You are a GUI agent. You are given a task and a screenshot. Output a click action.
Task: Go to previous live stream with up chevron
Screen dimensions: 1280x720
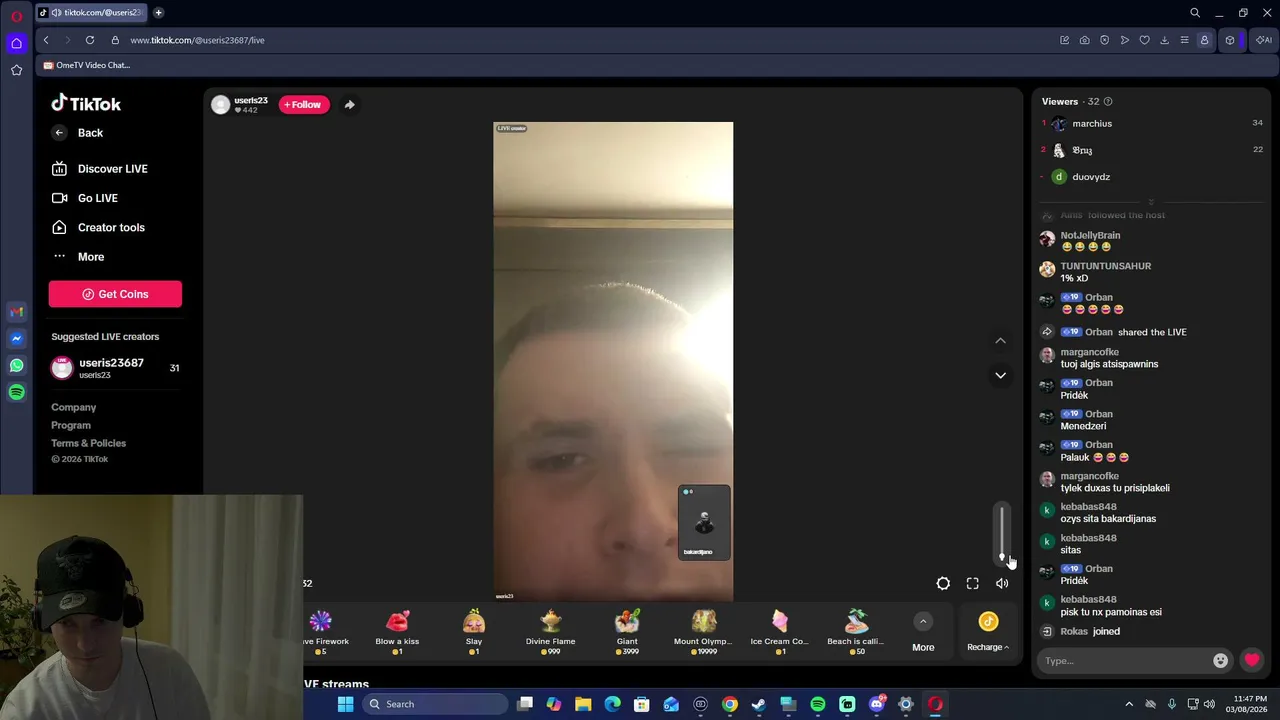pyautogui.click(x=1000, y=341)
